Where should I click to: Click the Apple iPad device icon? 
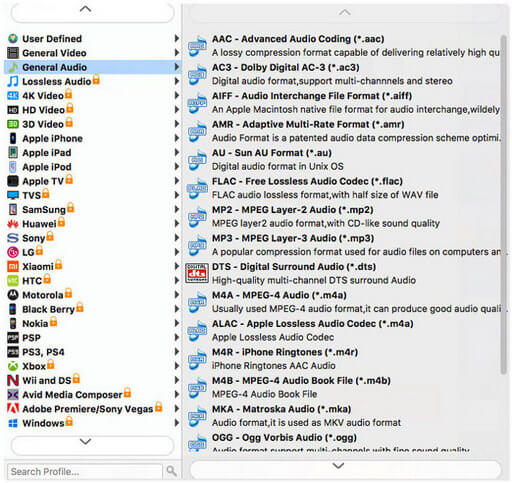[13, 153]
